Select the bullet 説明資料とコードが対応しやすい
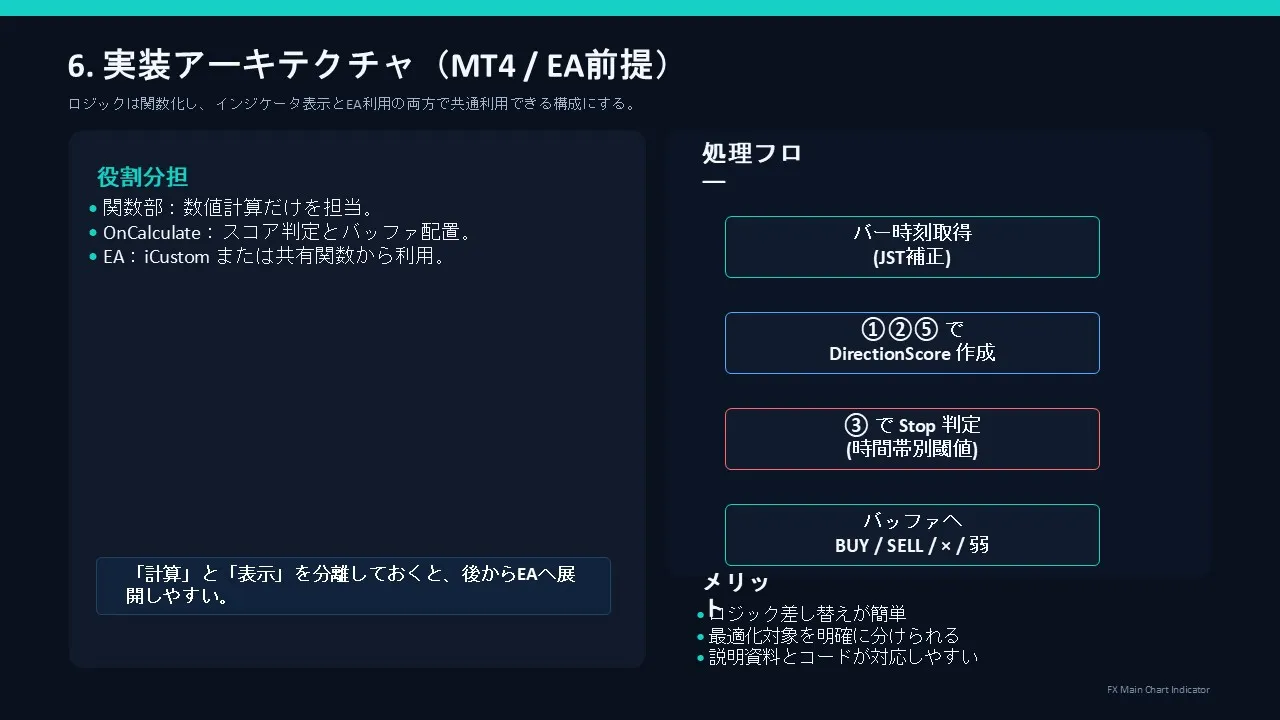The width and height of the screenshot is (1280, 720). coord(843,657)
